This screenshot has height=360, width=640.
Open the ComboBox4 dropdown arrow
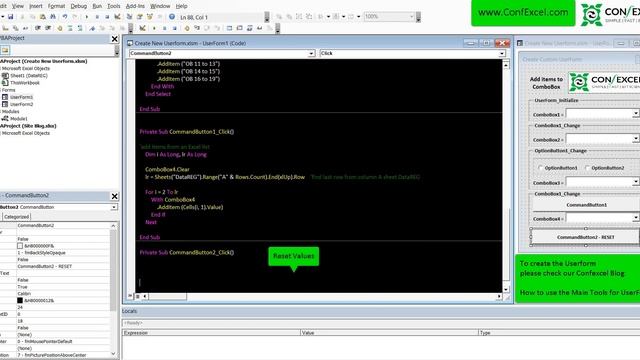[x=636, y=218]
